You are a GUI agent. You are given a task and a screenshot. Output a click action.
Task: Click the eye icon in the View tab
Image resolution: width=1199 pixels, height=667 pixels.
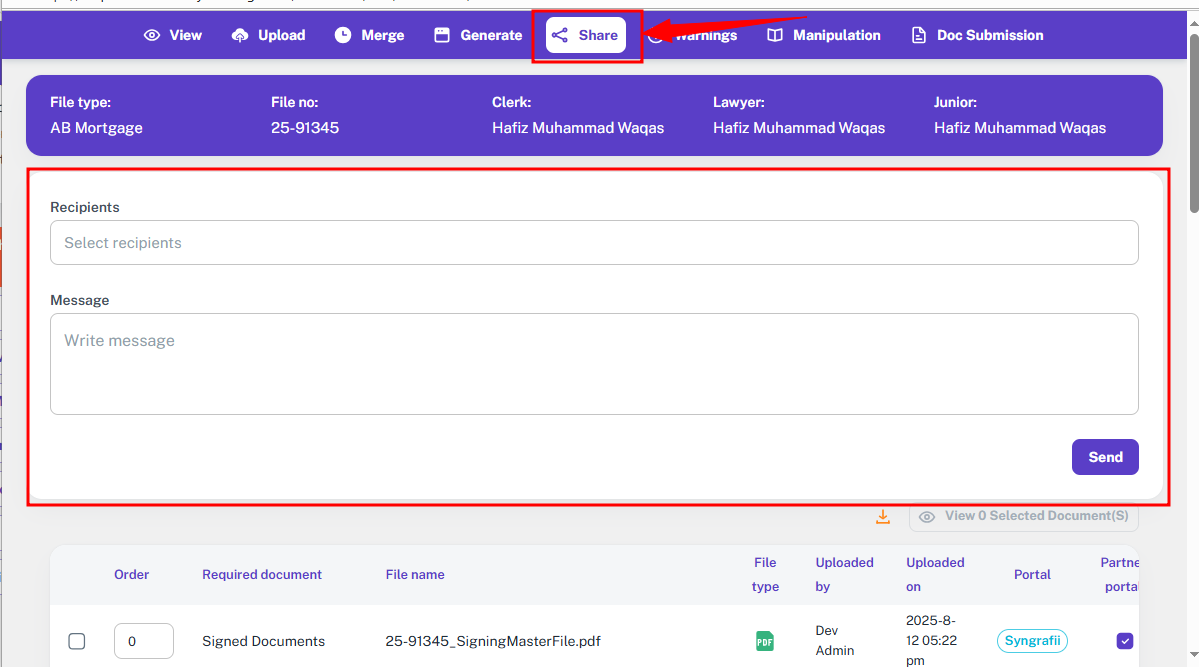coord(152,35)
